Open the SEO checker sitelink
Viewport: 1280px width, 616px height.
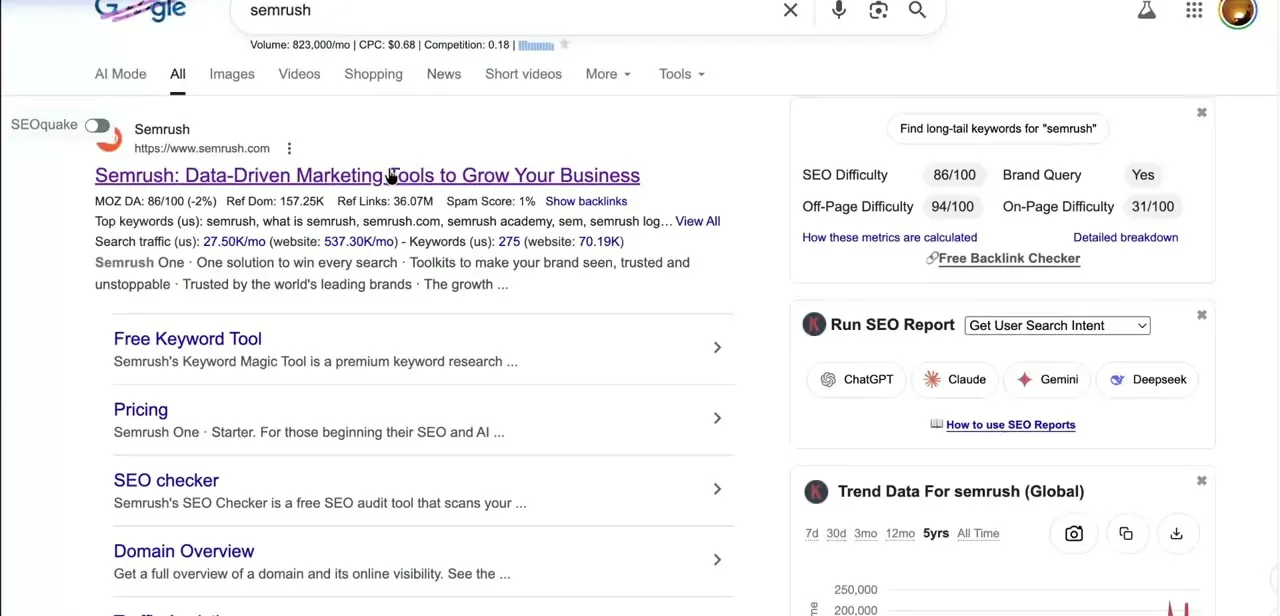tap(166, 481)
